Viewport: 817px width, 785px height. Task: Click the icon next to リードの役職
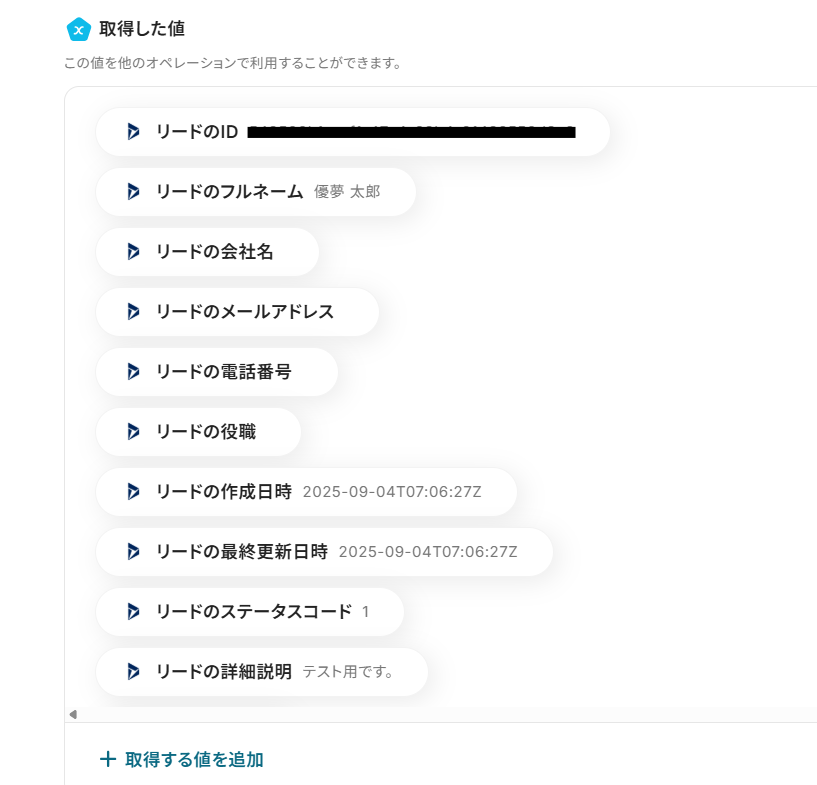(133, 432)
